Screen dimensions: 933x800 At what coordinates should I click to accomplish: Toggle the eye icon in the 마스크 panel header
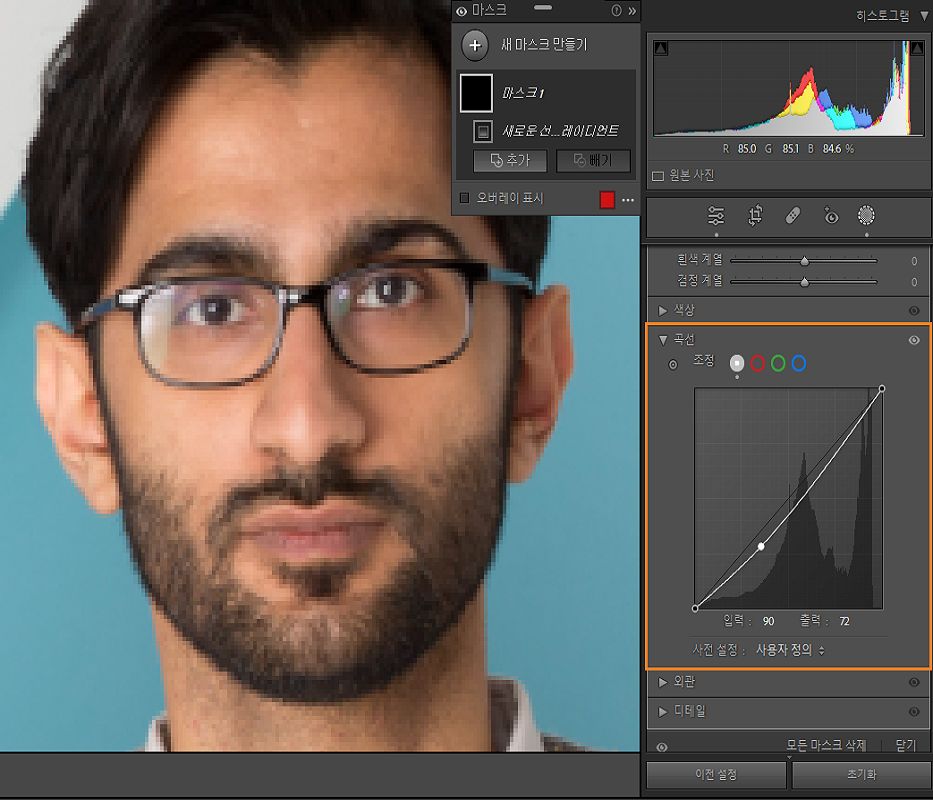[461, 11]
